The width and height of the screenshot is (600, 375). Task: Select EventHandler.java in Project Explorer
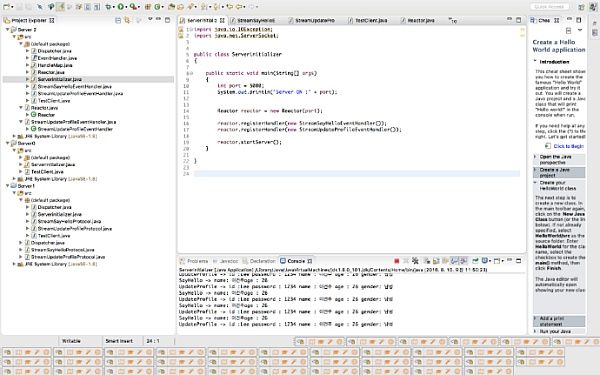click(57, 58)
